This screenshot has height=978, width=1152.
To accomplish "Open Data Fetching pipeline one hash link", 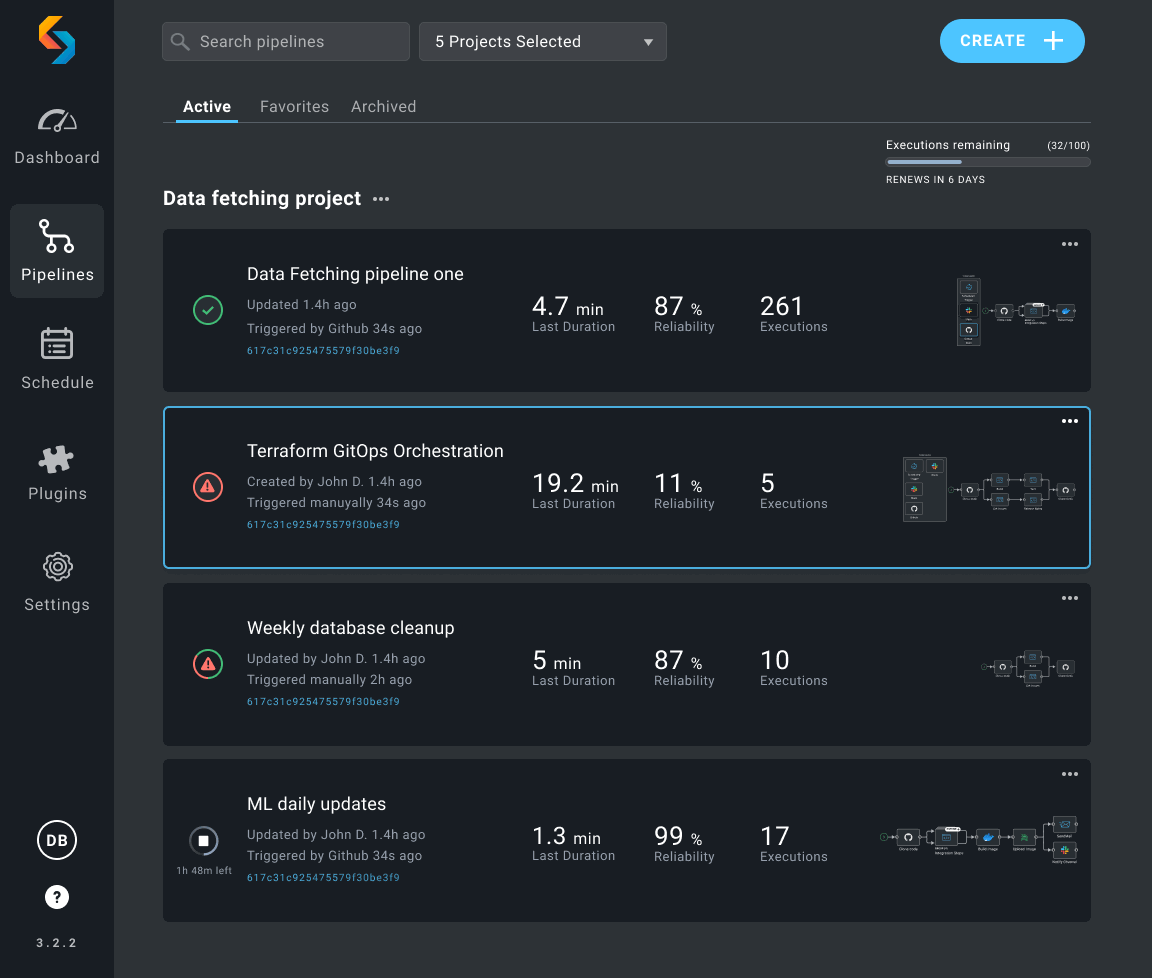I will pos(323,351).
